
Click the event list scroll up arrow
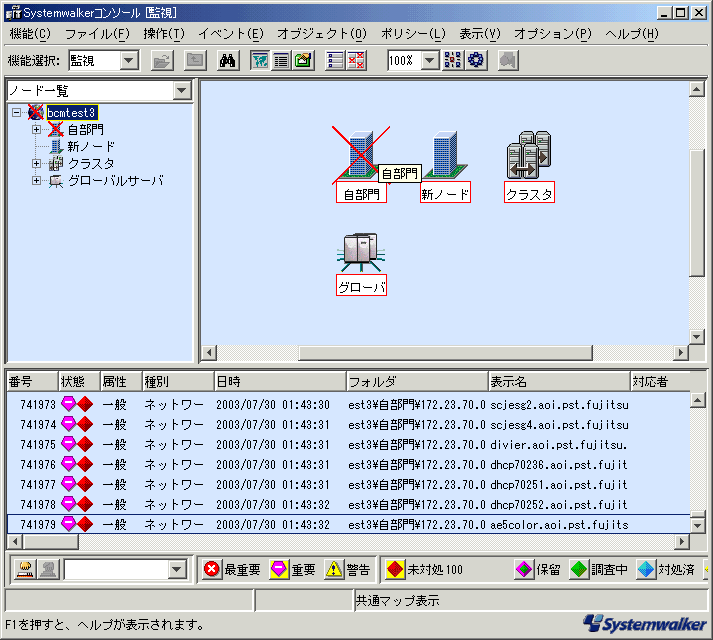click(x=697, y=400)
